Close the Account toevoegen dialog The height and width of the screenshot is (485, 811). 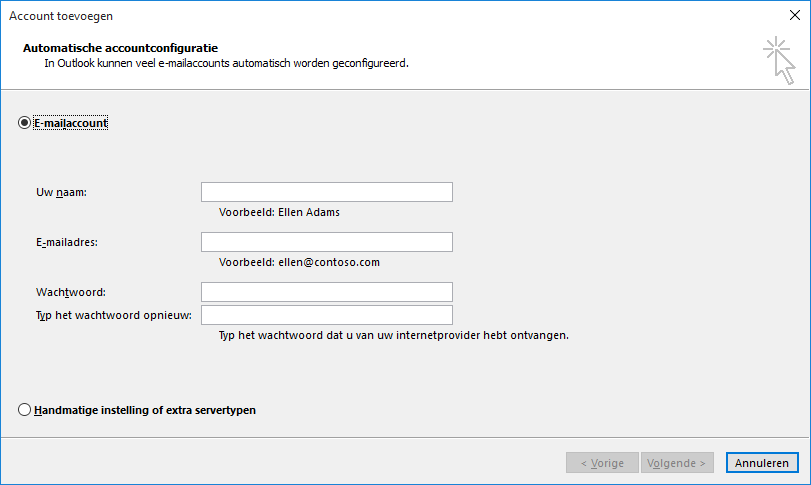(795, 15)
